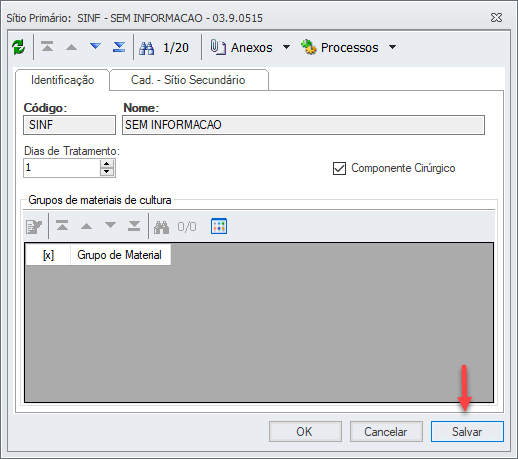Click the grid columns configuration icon
518x459 pixels.
coord(219,226)
